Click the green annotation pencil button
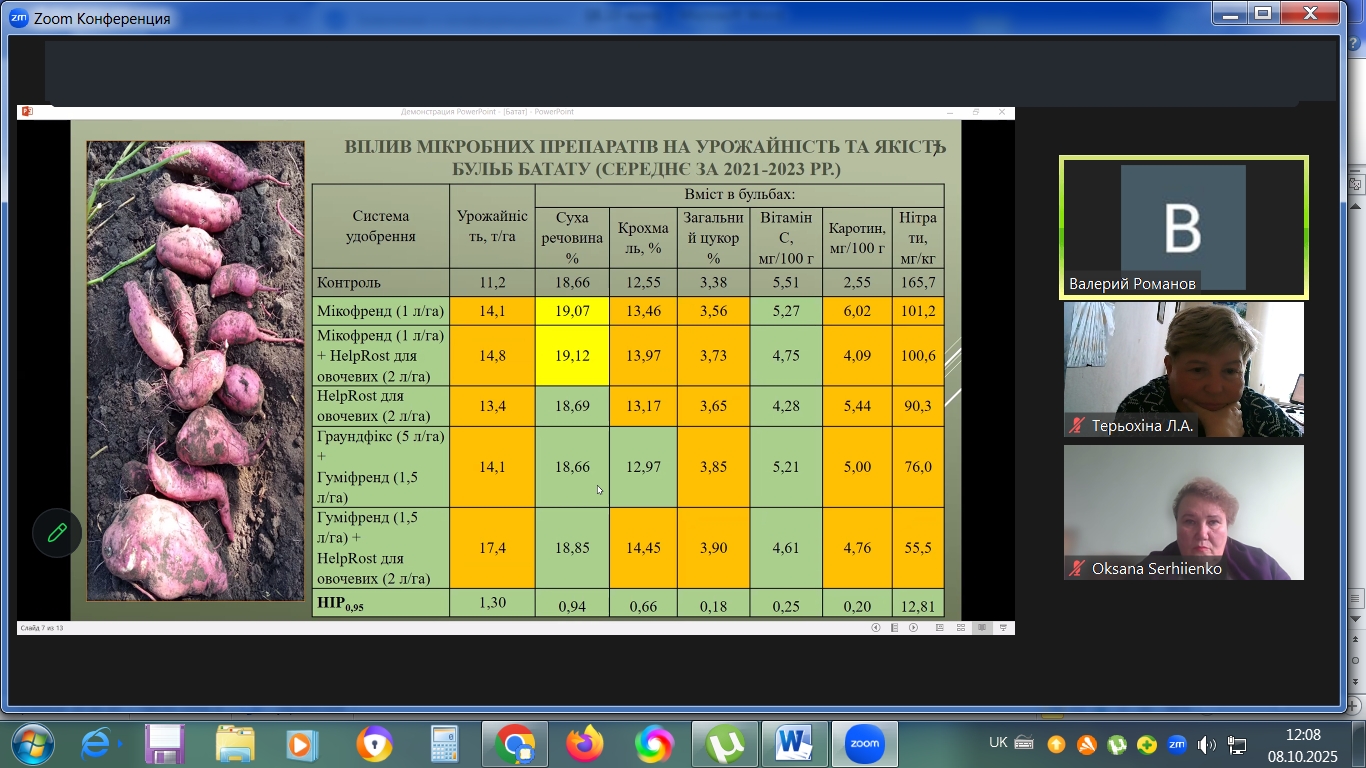1366x768 pixels. (57, 533)
